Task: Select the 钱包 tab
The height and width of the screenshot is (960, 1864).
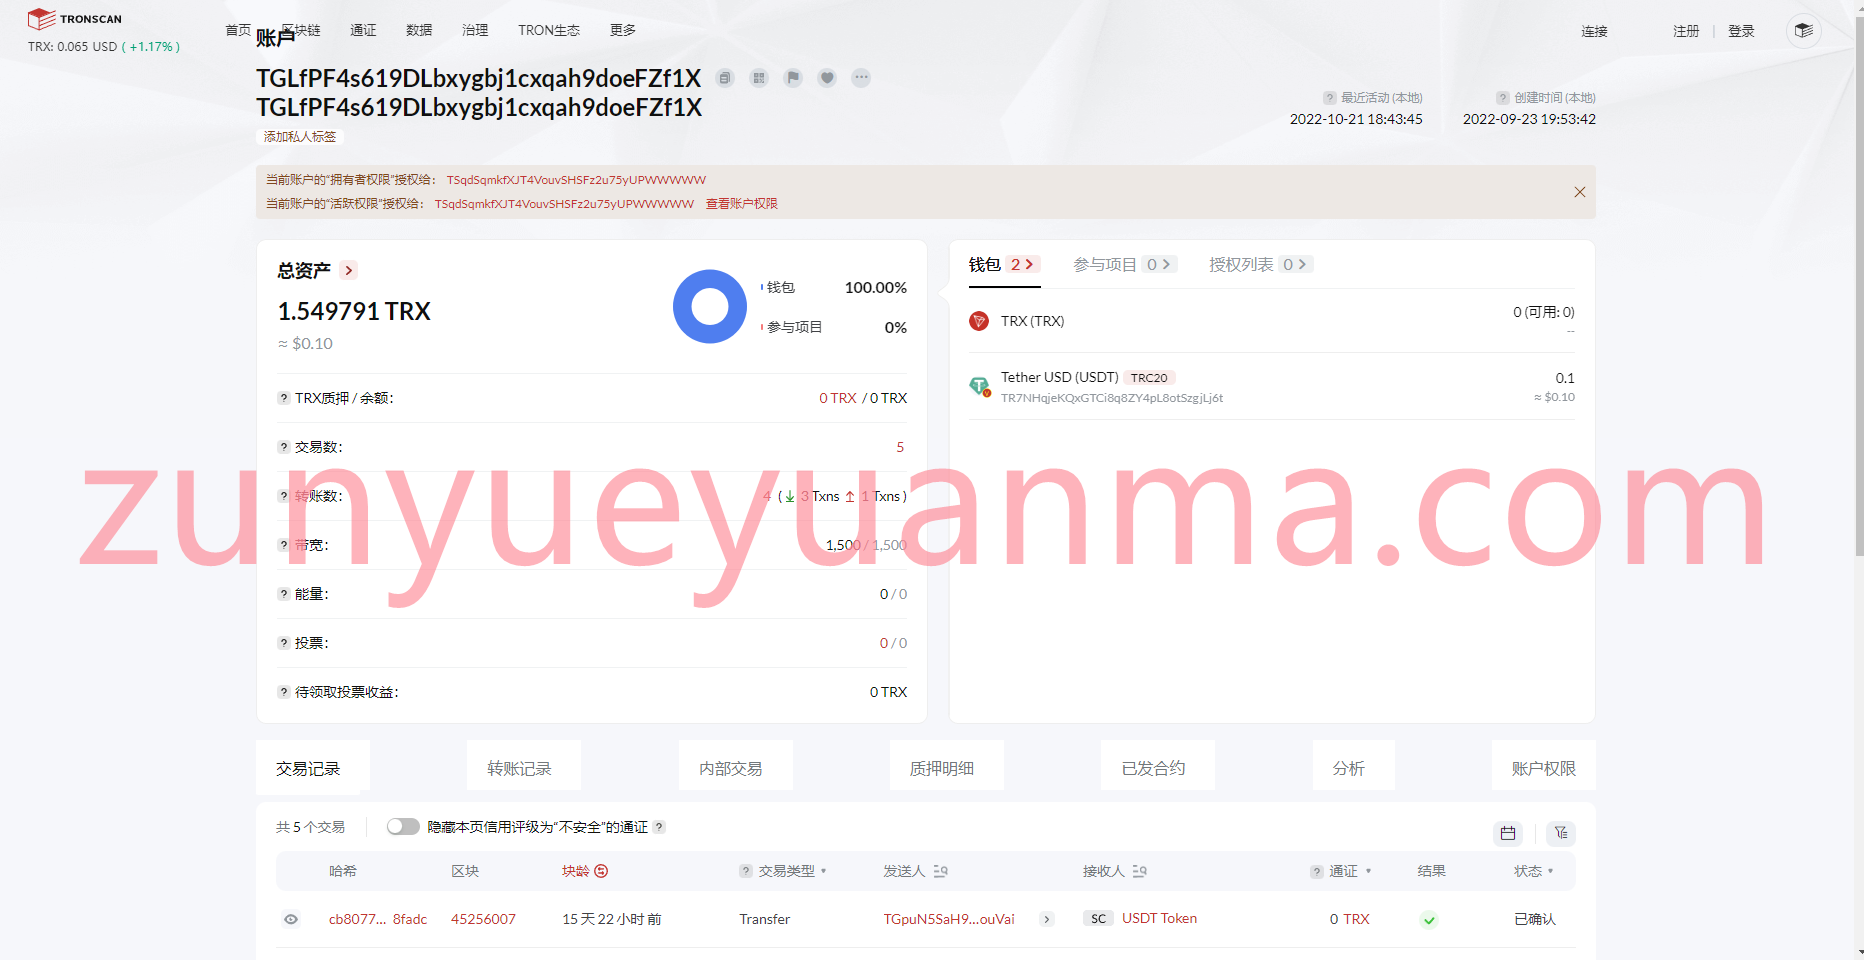Action: (1004, 264)
